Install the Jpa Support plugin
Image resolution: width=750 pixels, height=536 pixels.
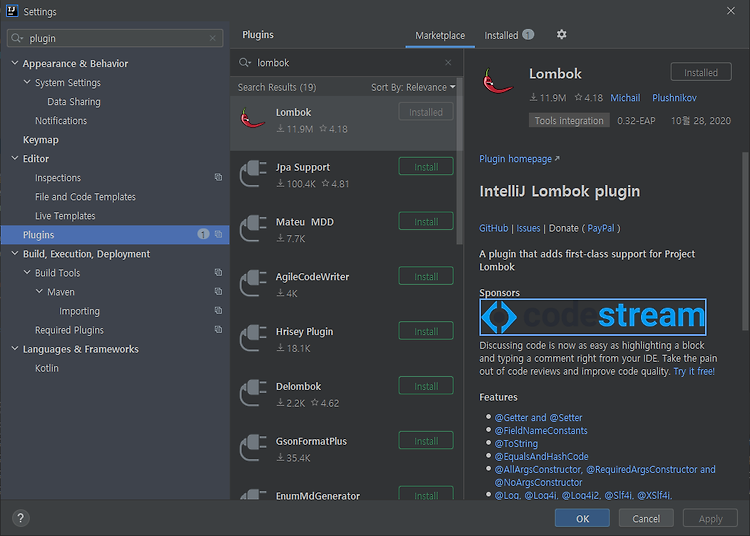(x=426, y=166)
